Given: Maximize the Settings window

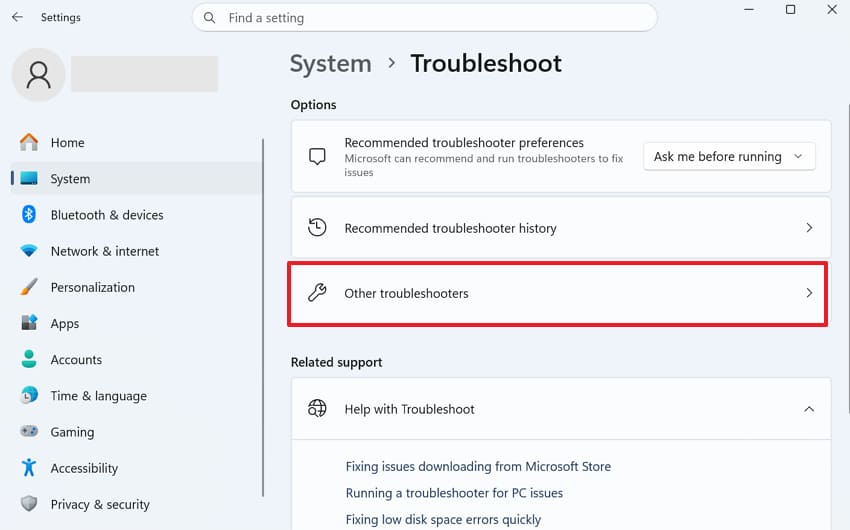Looking at the screenshot, I should (x=790, y=10).
